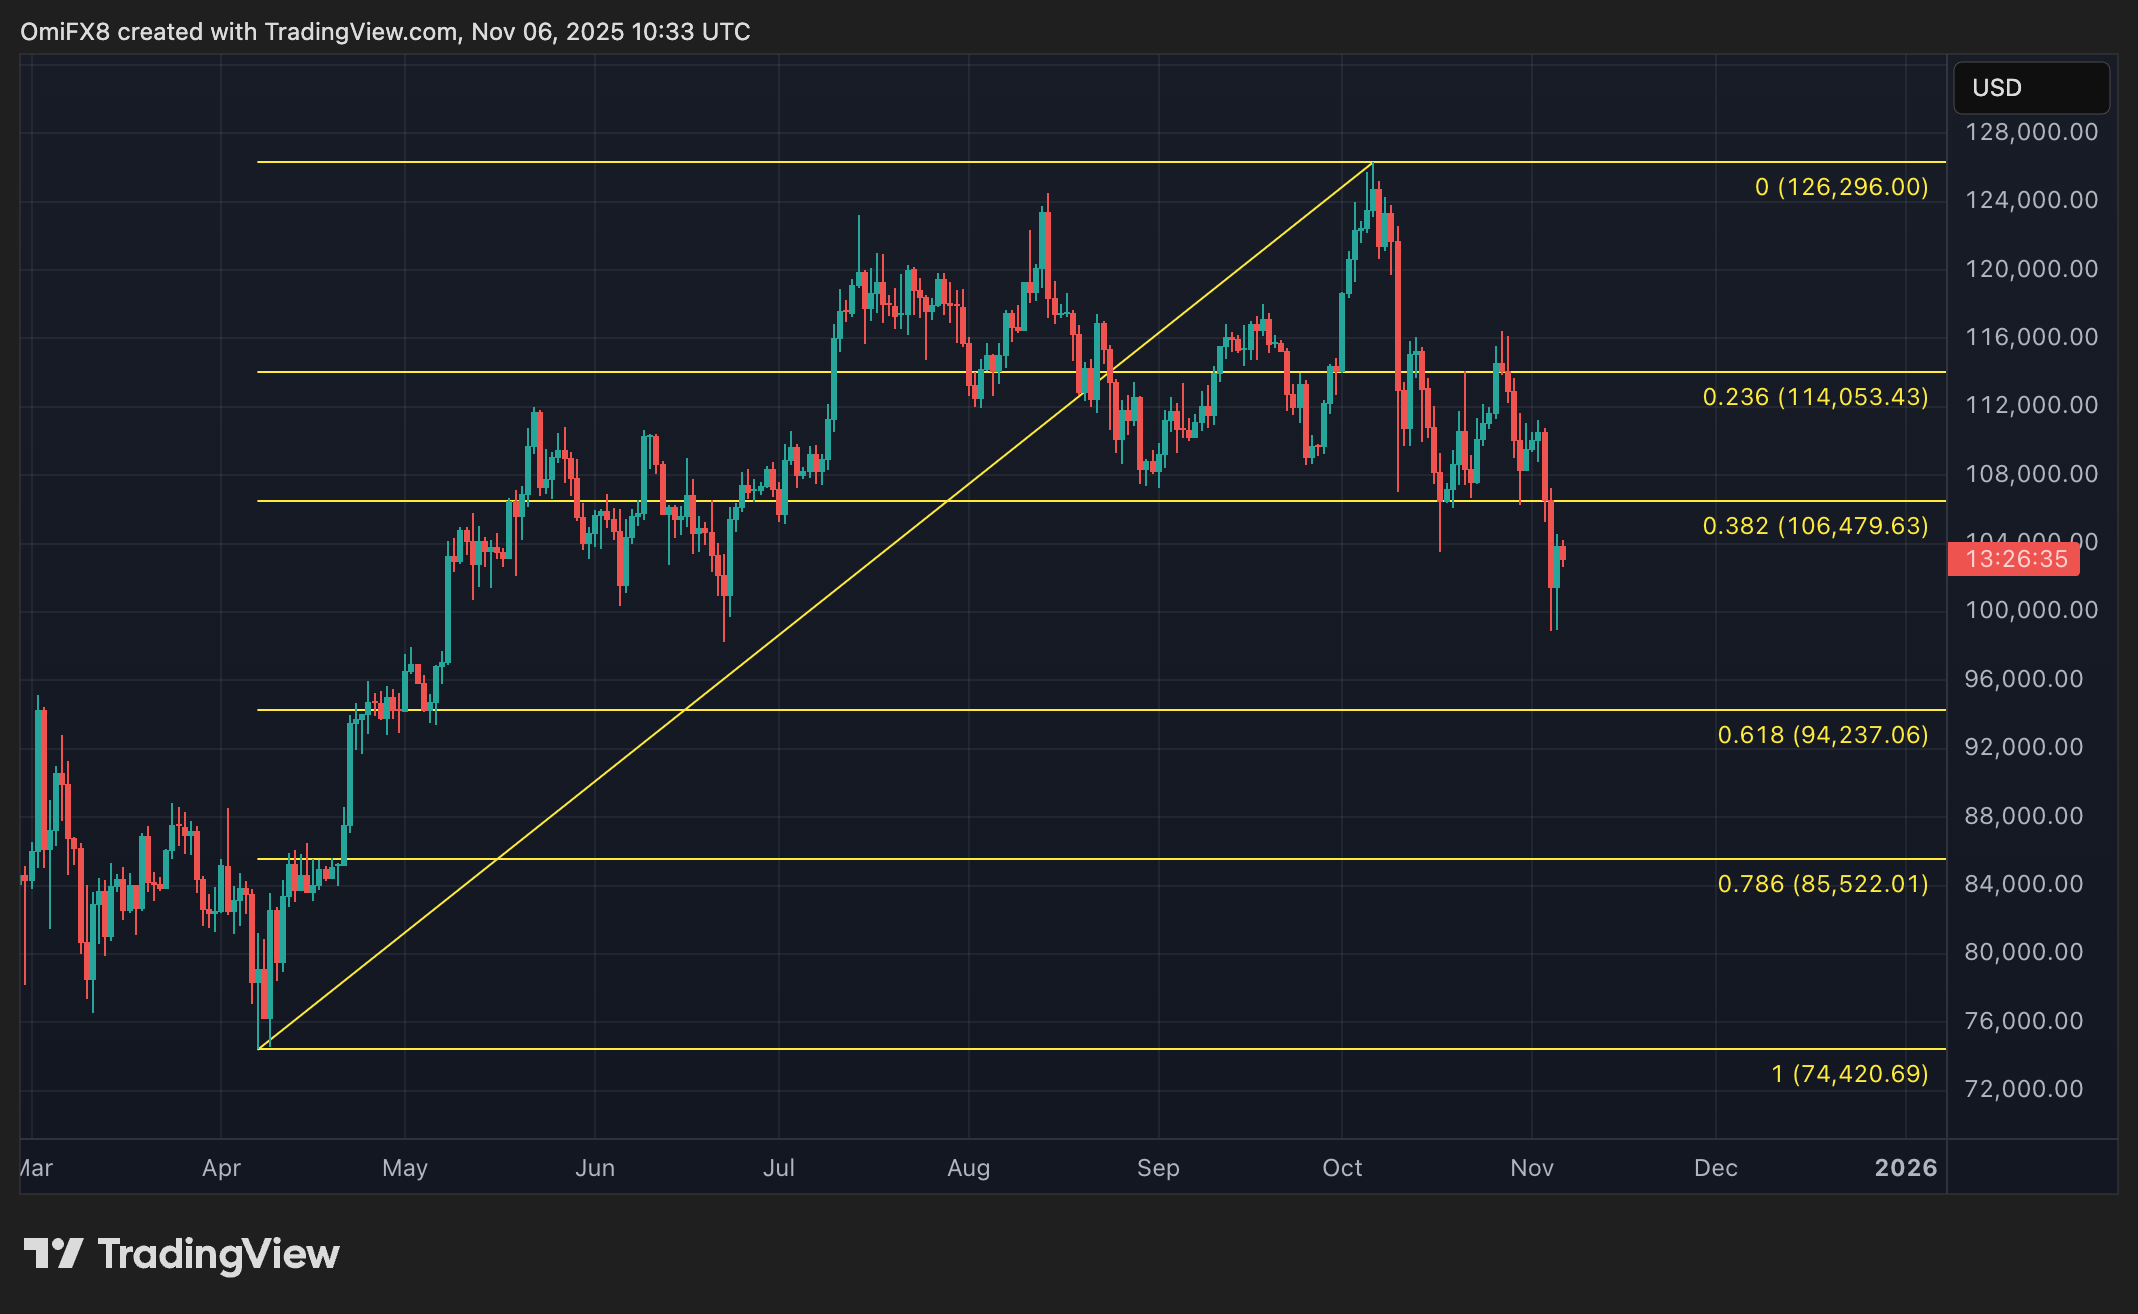This screenshot has height=1314, width=2138.
Task: Click the Dec label on time axis
Action: (x=1715, y=1168)
